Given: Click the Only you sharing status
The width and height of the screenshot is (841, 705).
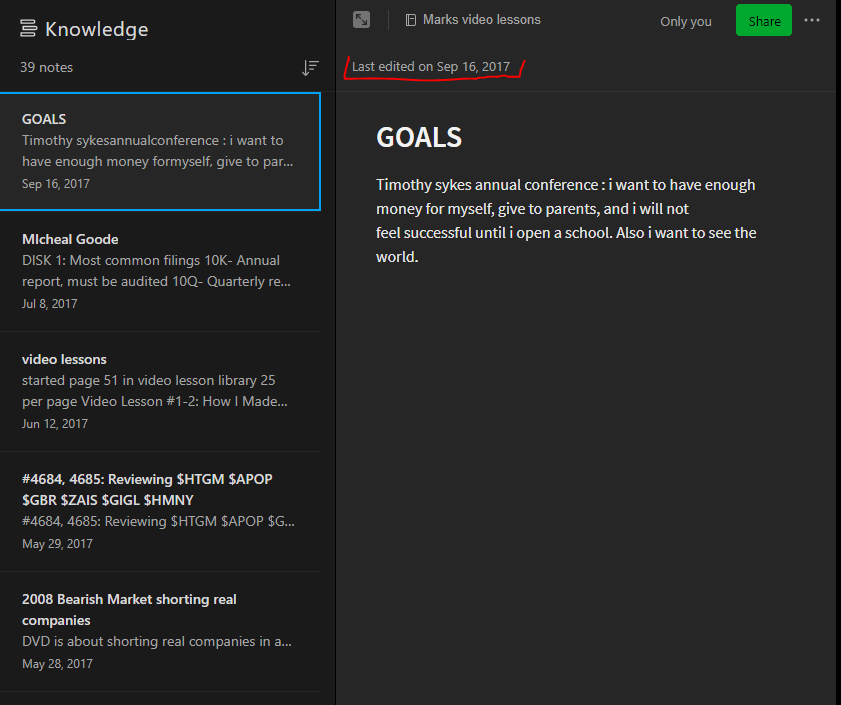Looking at the screenshot, I should (x=685, y=21).
